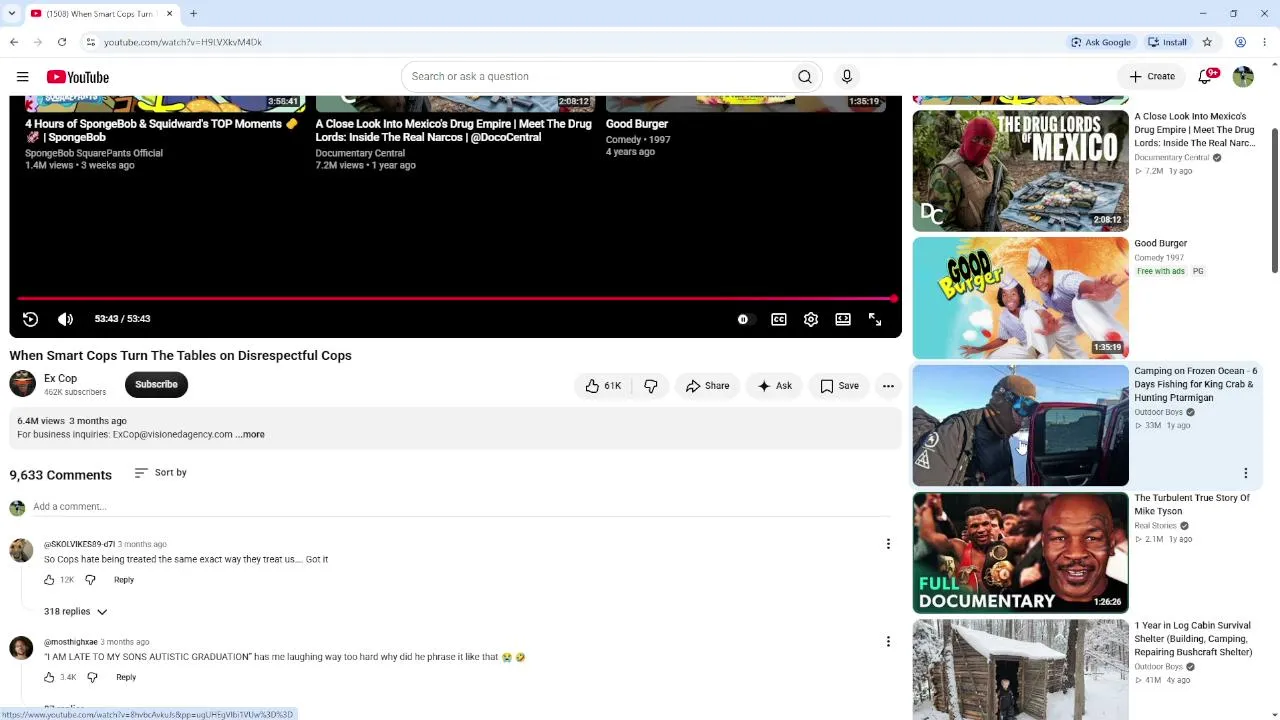This screenshot has height=720, width=1280.
Task: Toggle closed captions in player
Action: (779, 319)
